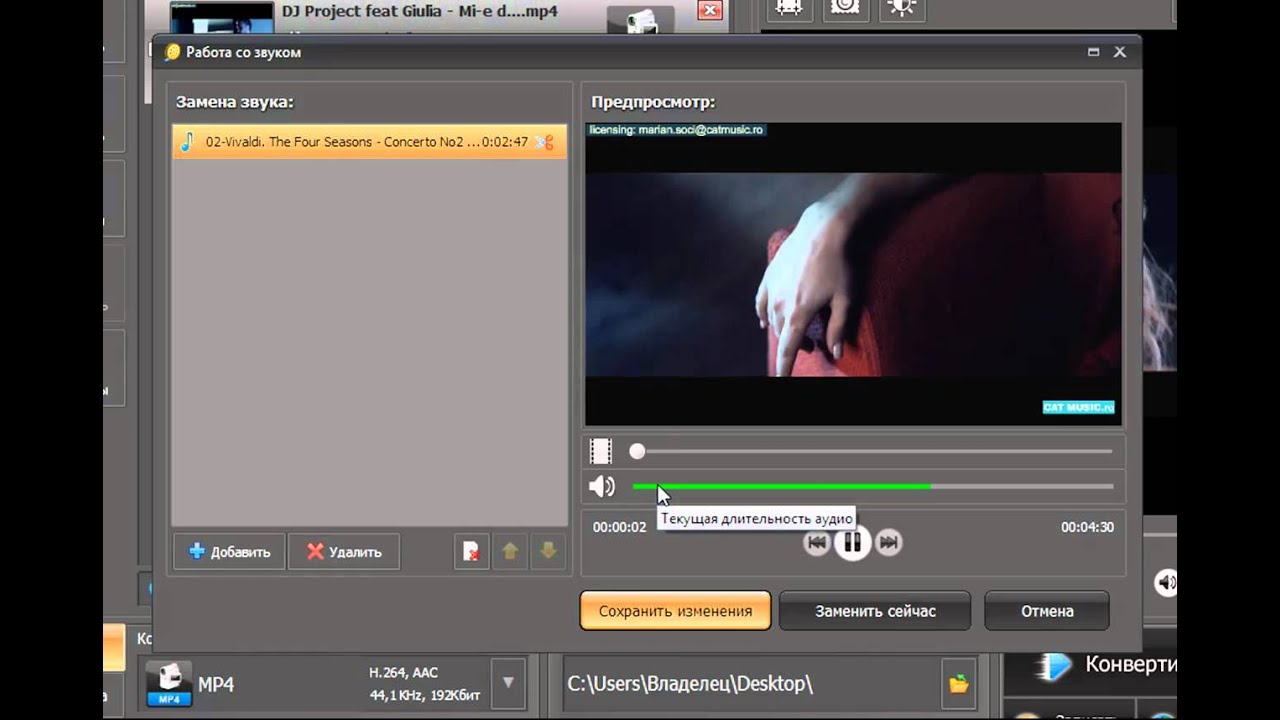
Task: Select the 02-Vivaldi Four Seasons audio row
Action: tap(369, 142)
